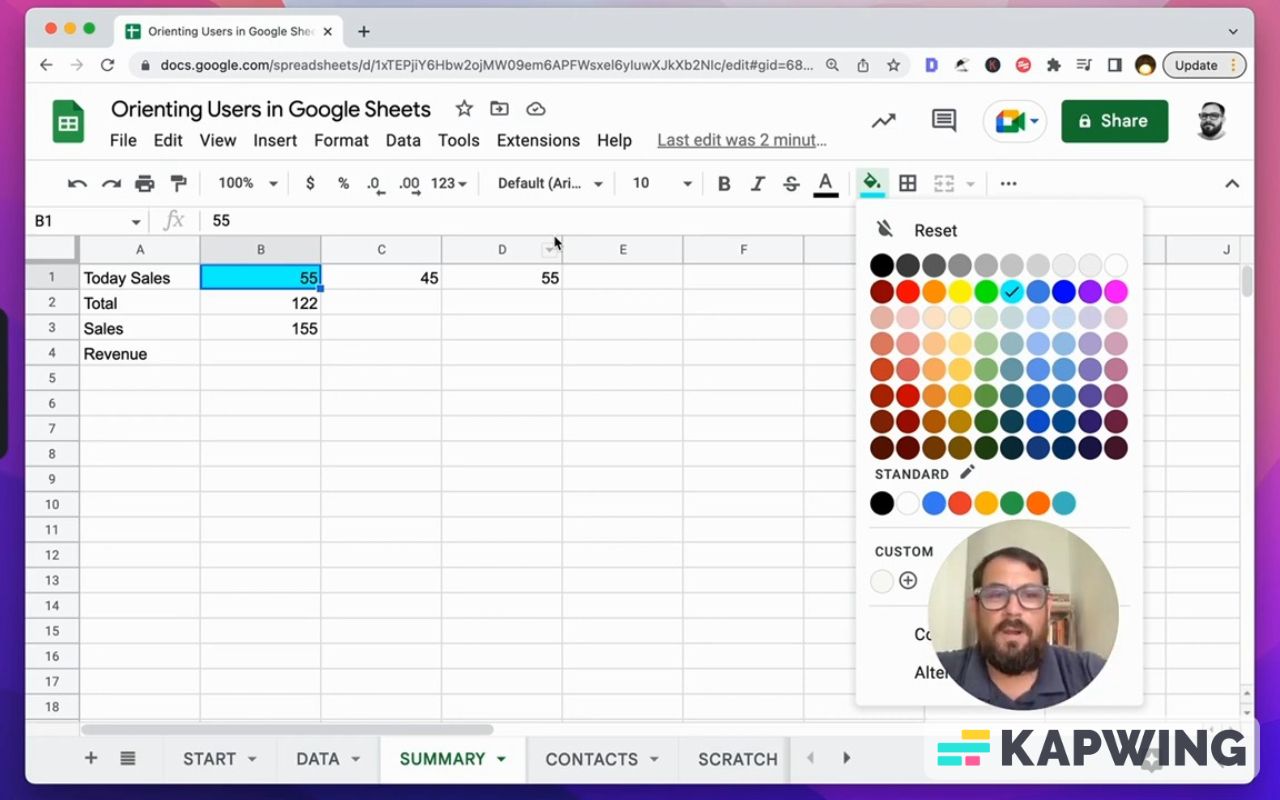
Task: Open the File menu
Action: (x=123, y=141)
